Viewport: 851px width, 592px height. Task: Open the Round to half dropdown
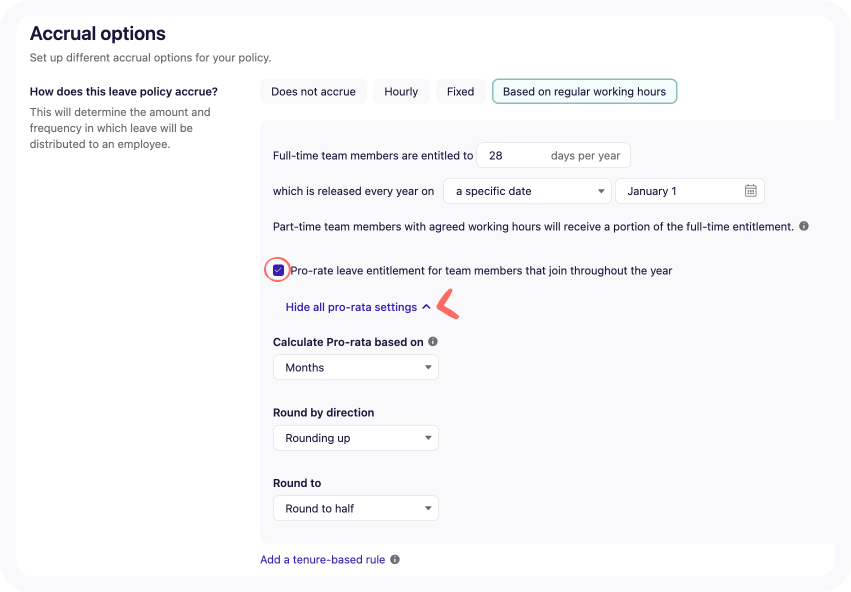pyautogui.click(x=355, y=508)
